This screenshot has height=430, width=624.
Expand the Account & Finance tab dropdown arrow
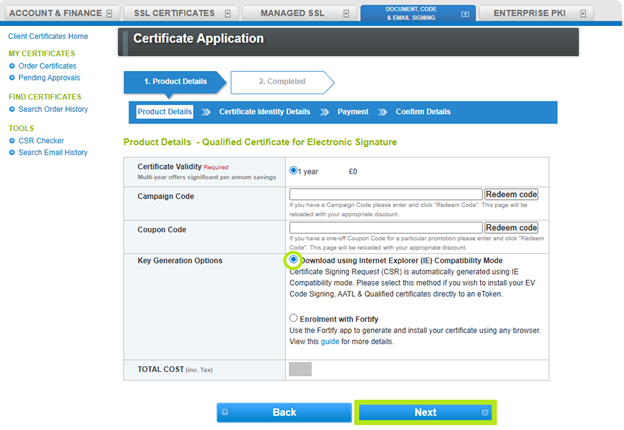tap(112, 13)
